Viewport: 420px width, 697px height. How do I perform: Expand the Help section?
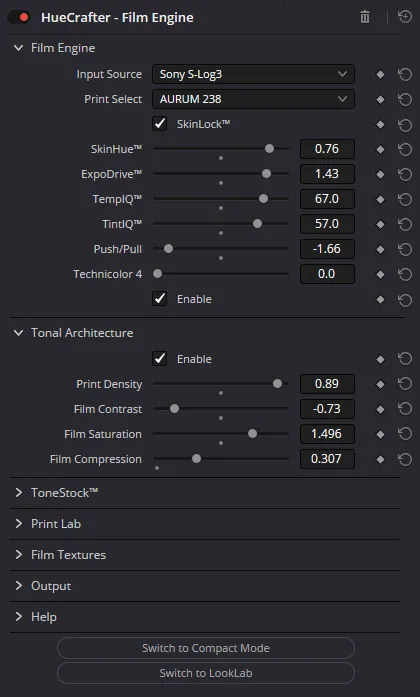point(19,617)
